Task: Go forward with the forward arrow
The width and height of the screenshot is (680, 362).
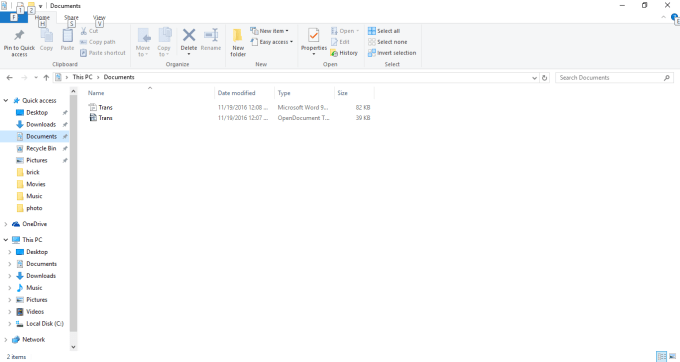Action: [24, 78]
